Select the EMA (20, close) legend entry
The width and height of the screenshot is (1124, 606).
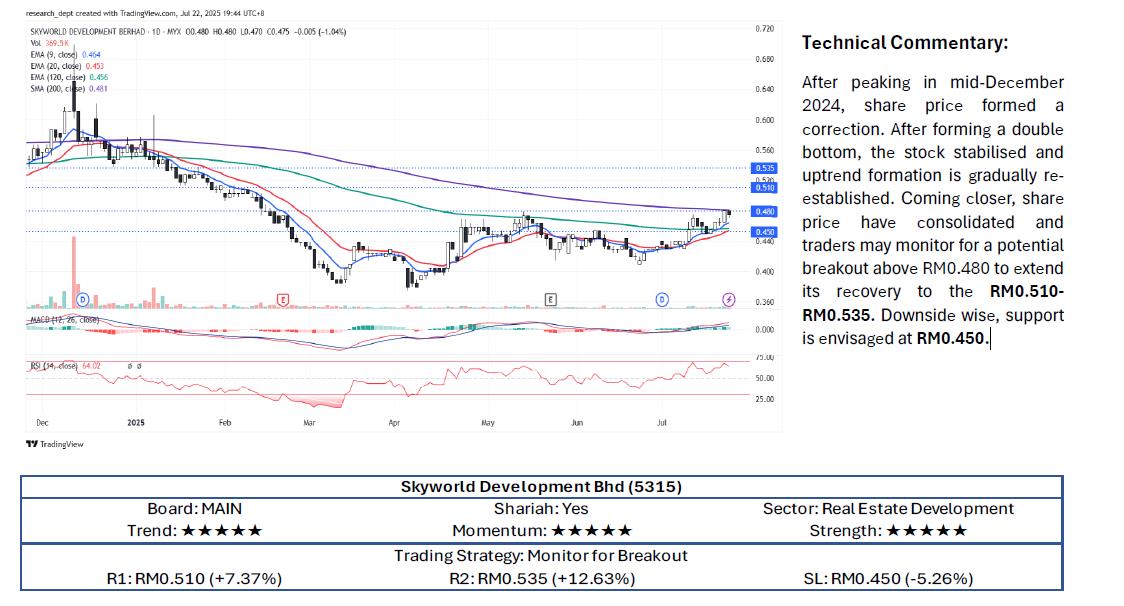point(67,66)
